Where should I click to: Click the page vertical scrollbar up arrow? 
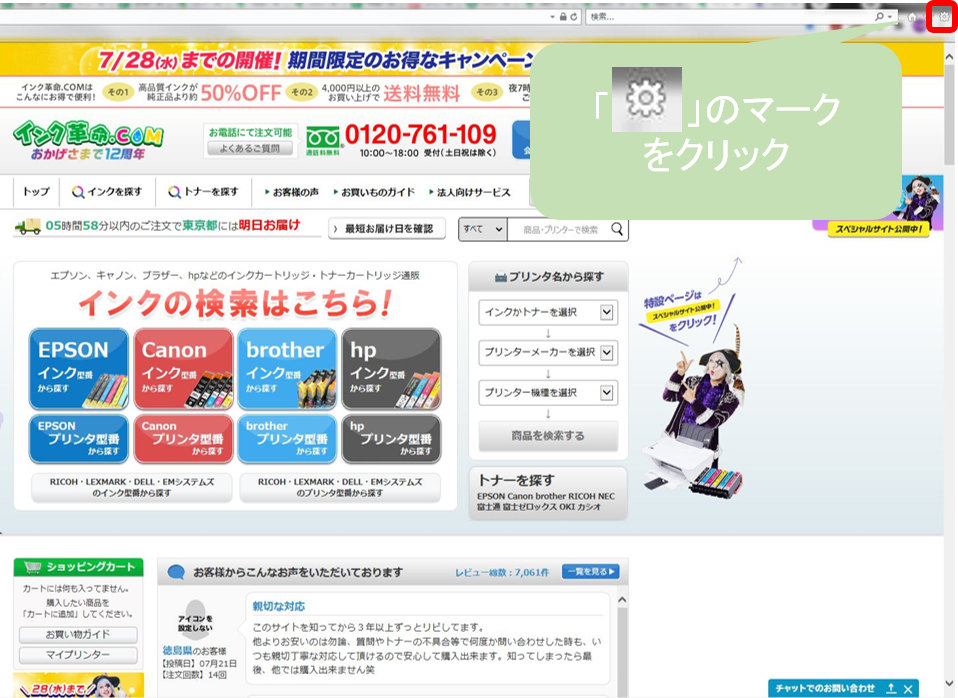pos(949,57)
